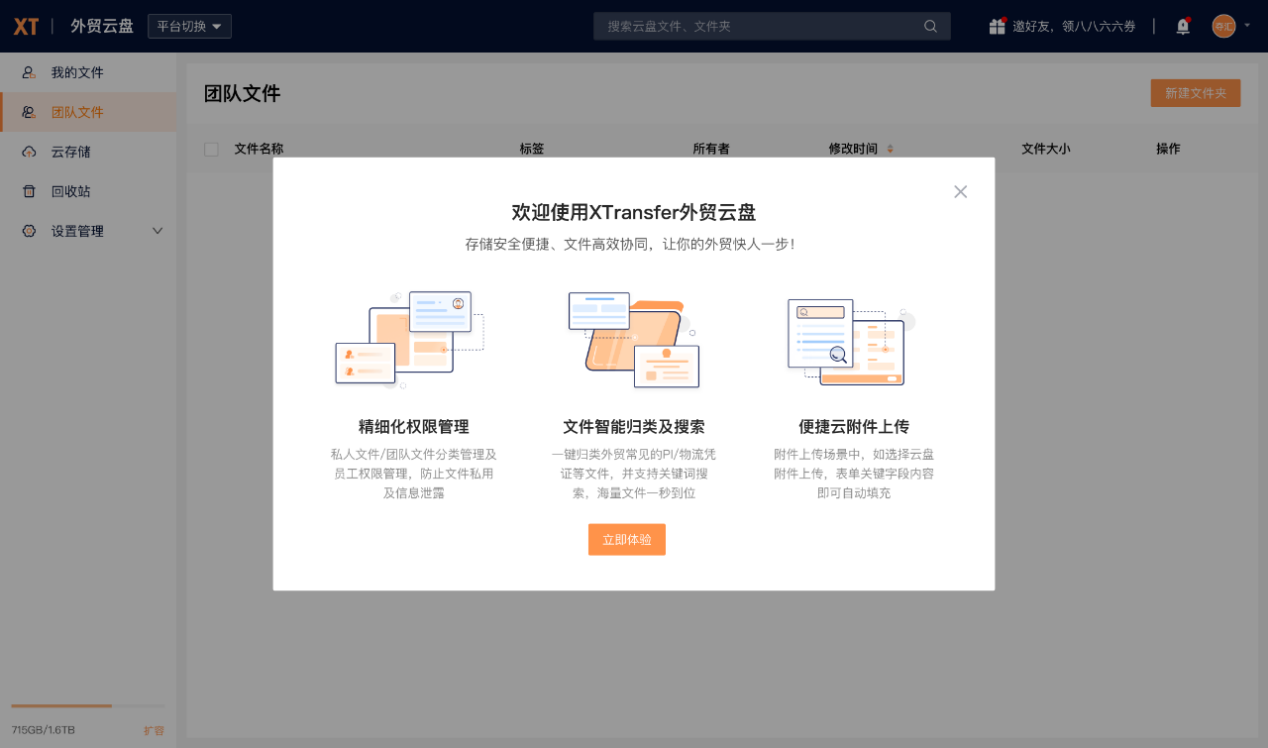
Task: Click the 便捷云附件上传 heading
Action: 854,427
